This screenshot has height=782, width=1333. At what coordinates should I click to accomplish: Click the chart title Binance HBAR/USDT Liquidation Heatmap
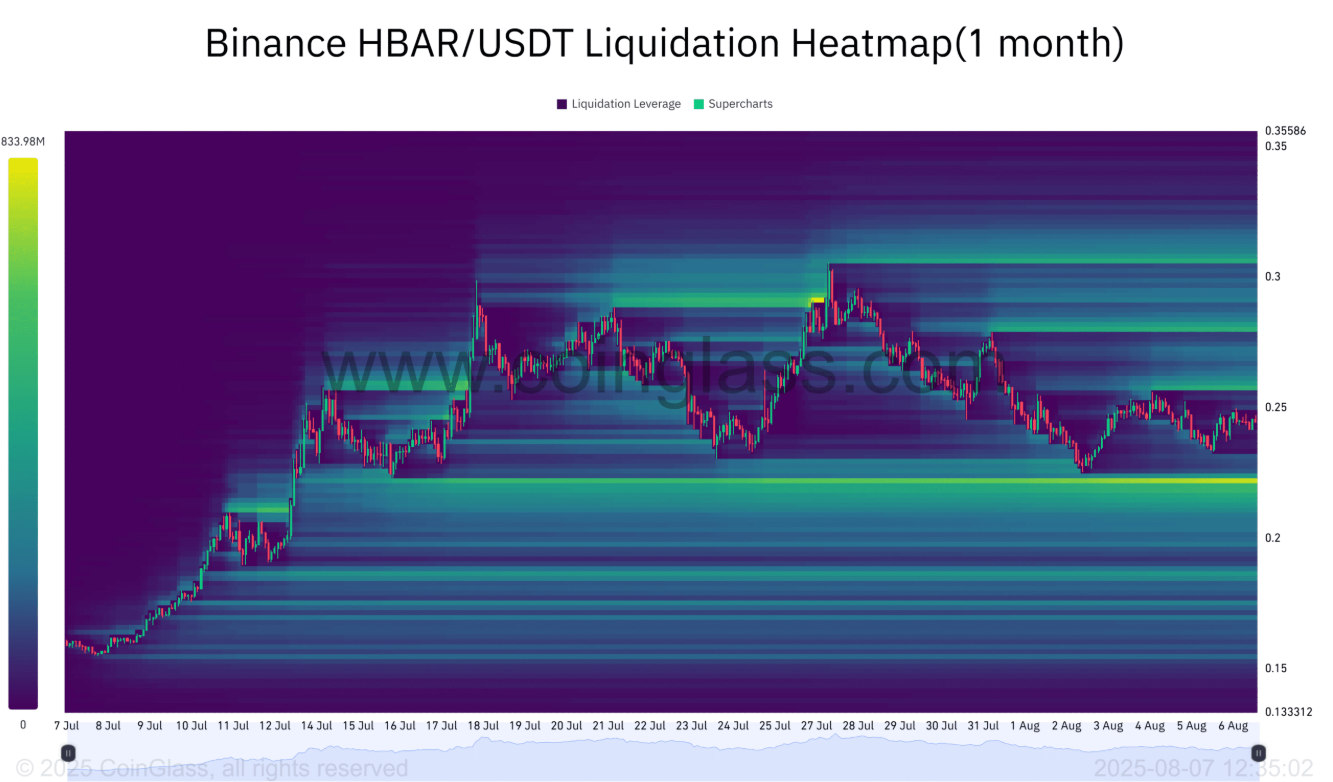665,43
